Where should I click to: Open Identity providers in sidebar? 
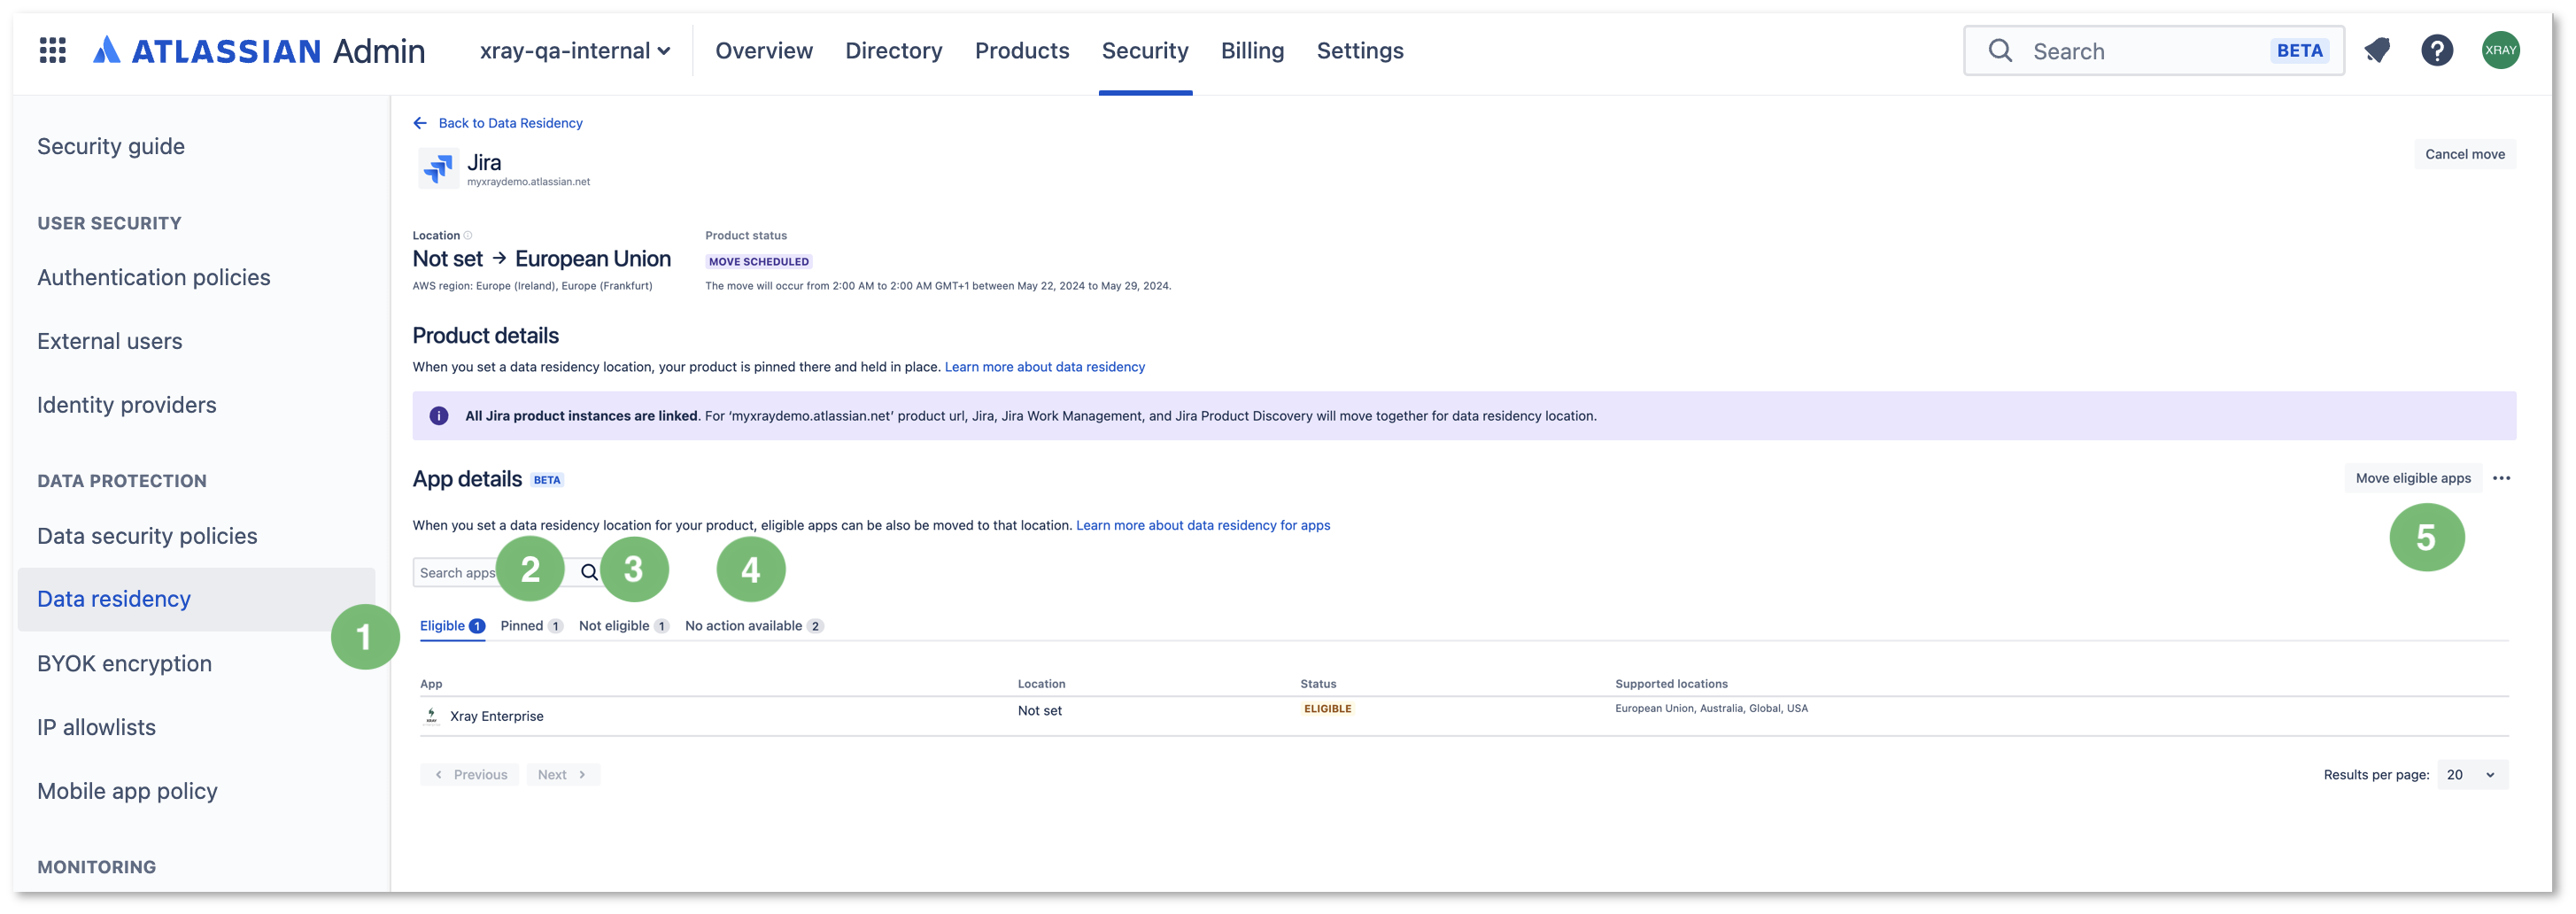coord(127,405)
